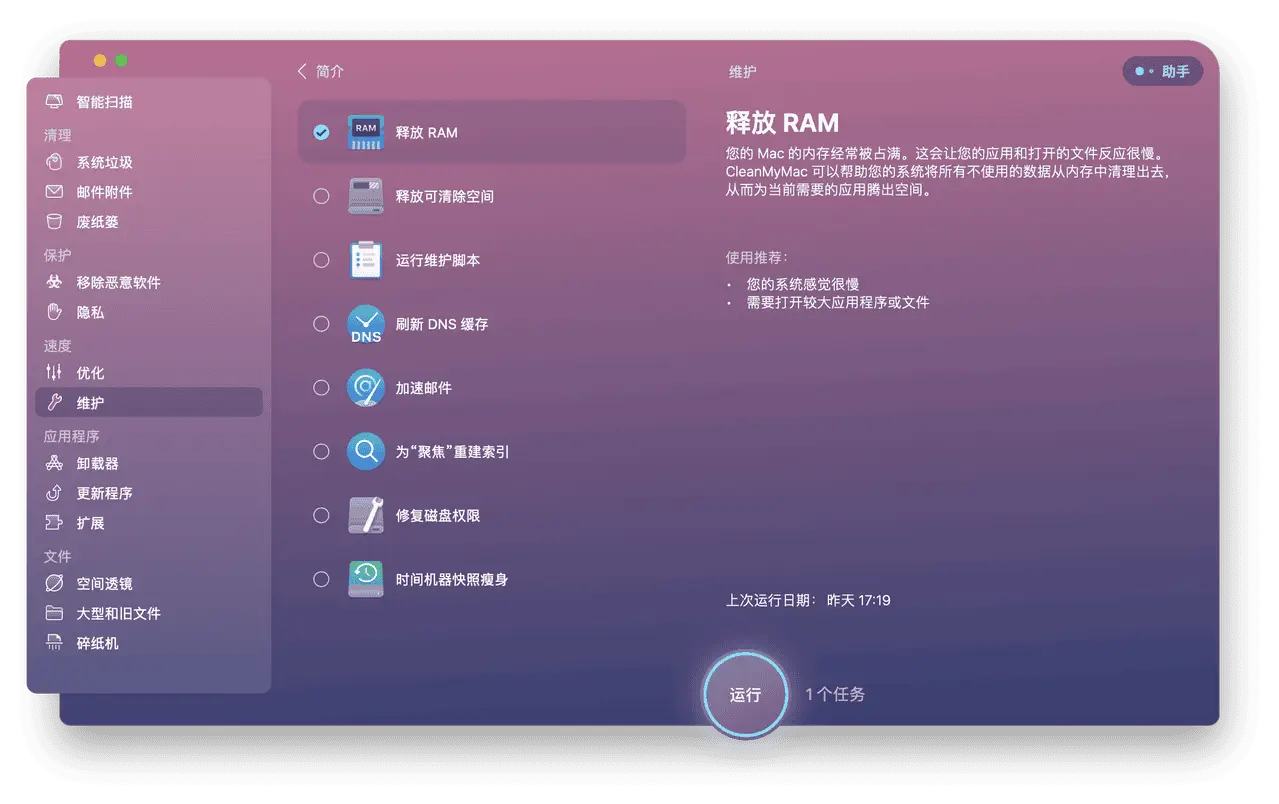This screenshot has height=804, width=1279.
Task: Enable the 运行维护脚本 task
Action: click(x=321, y=259)
